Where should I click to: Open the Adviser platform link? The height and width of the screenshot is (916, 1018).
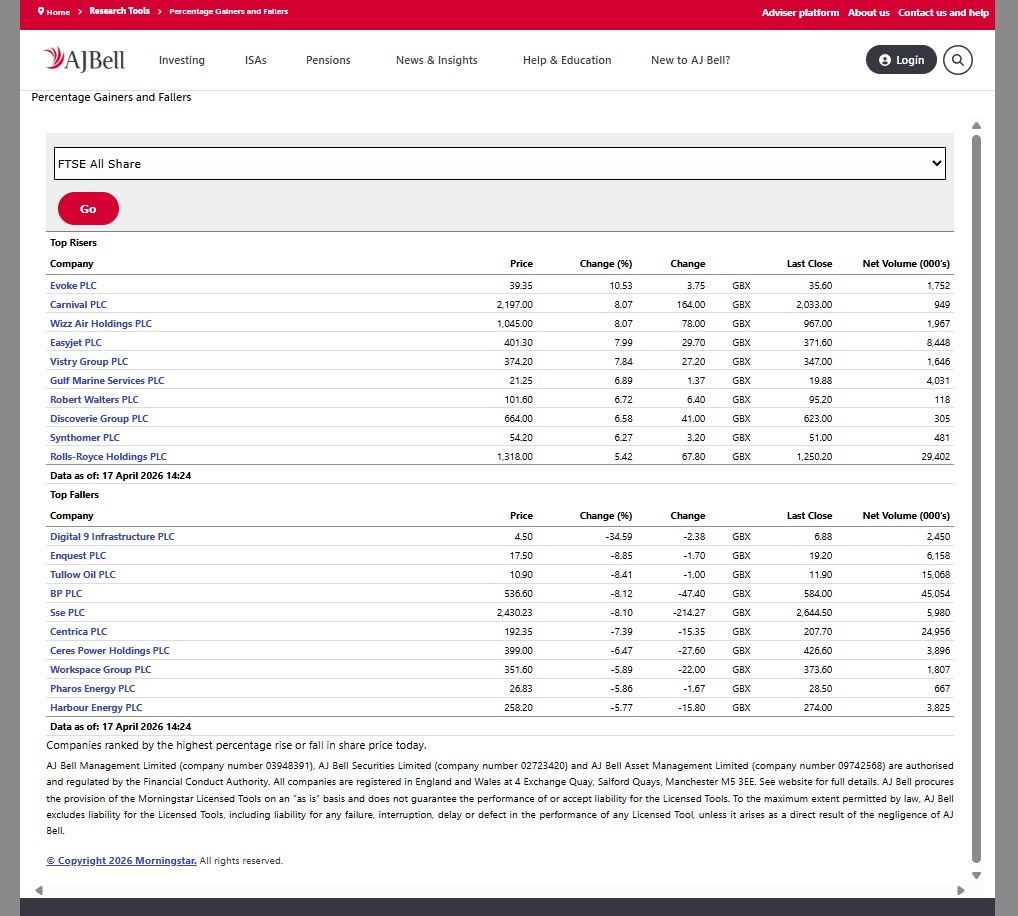click(x=800, y=12)
